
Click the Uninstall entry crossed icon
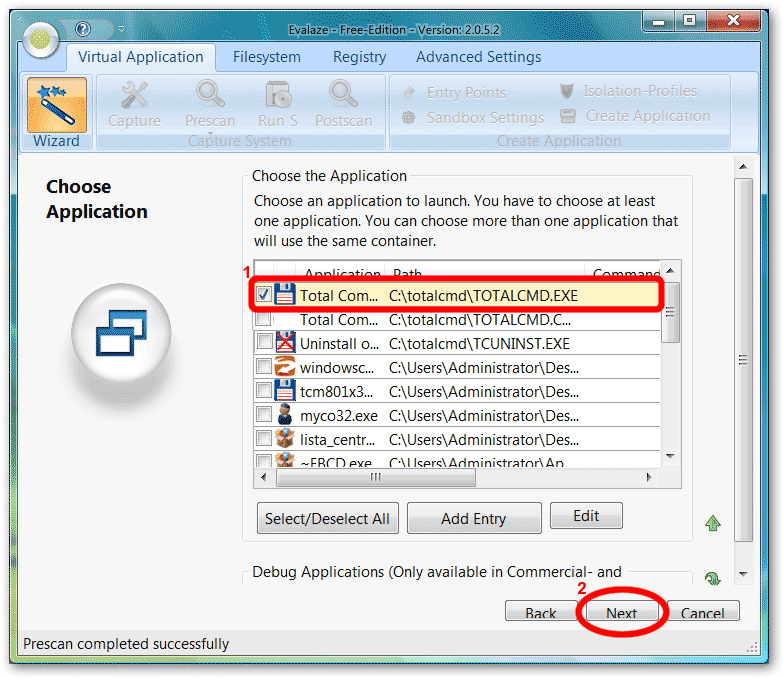[285, 342]
